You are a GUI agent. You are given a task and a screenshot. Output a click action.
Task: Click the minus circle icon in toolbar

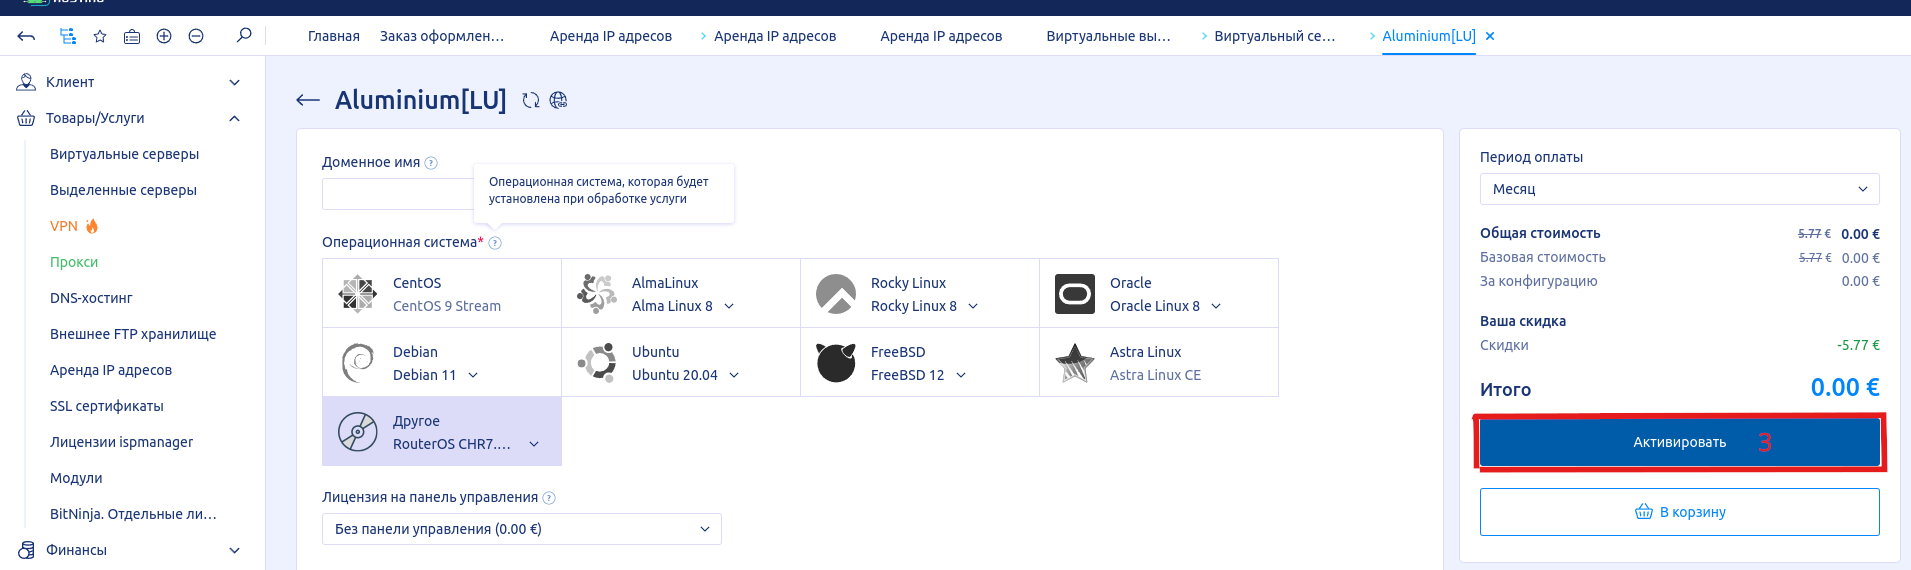click(x=196, y=36)
